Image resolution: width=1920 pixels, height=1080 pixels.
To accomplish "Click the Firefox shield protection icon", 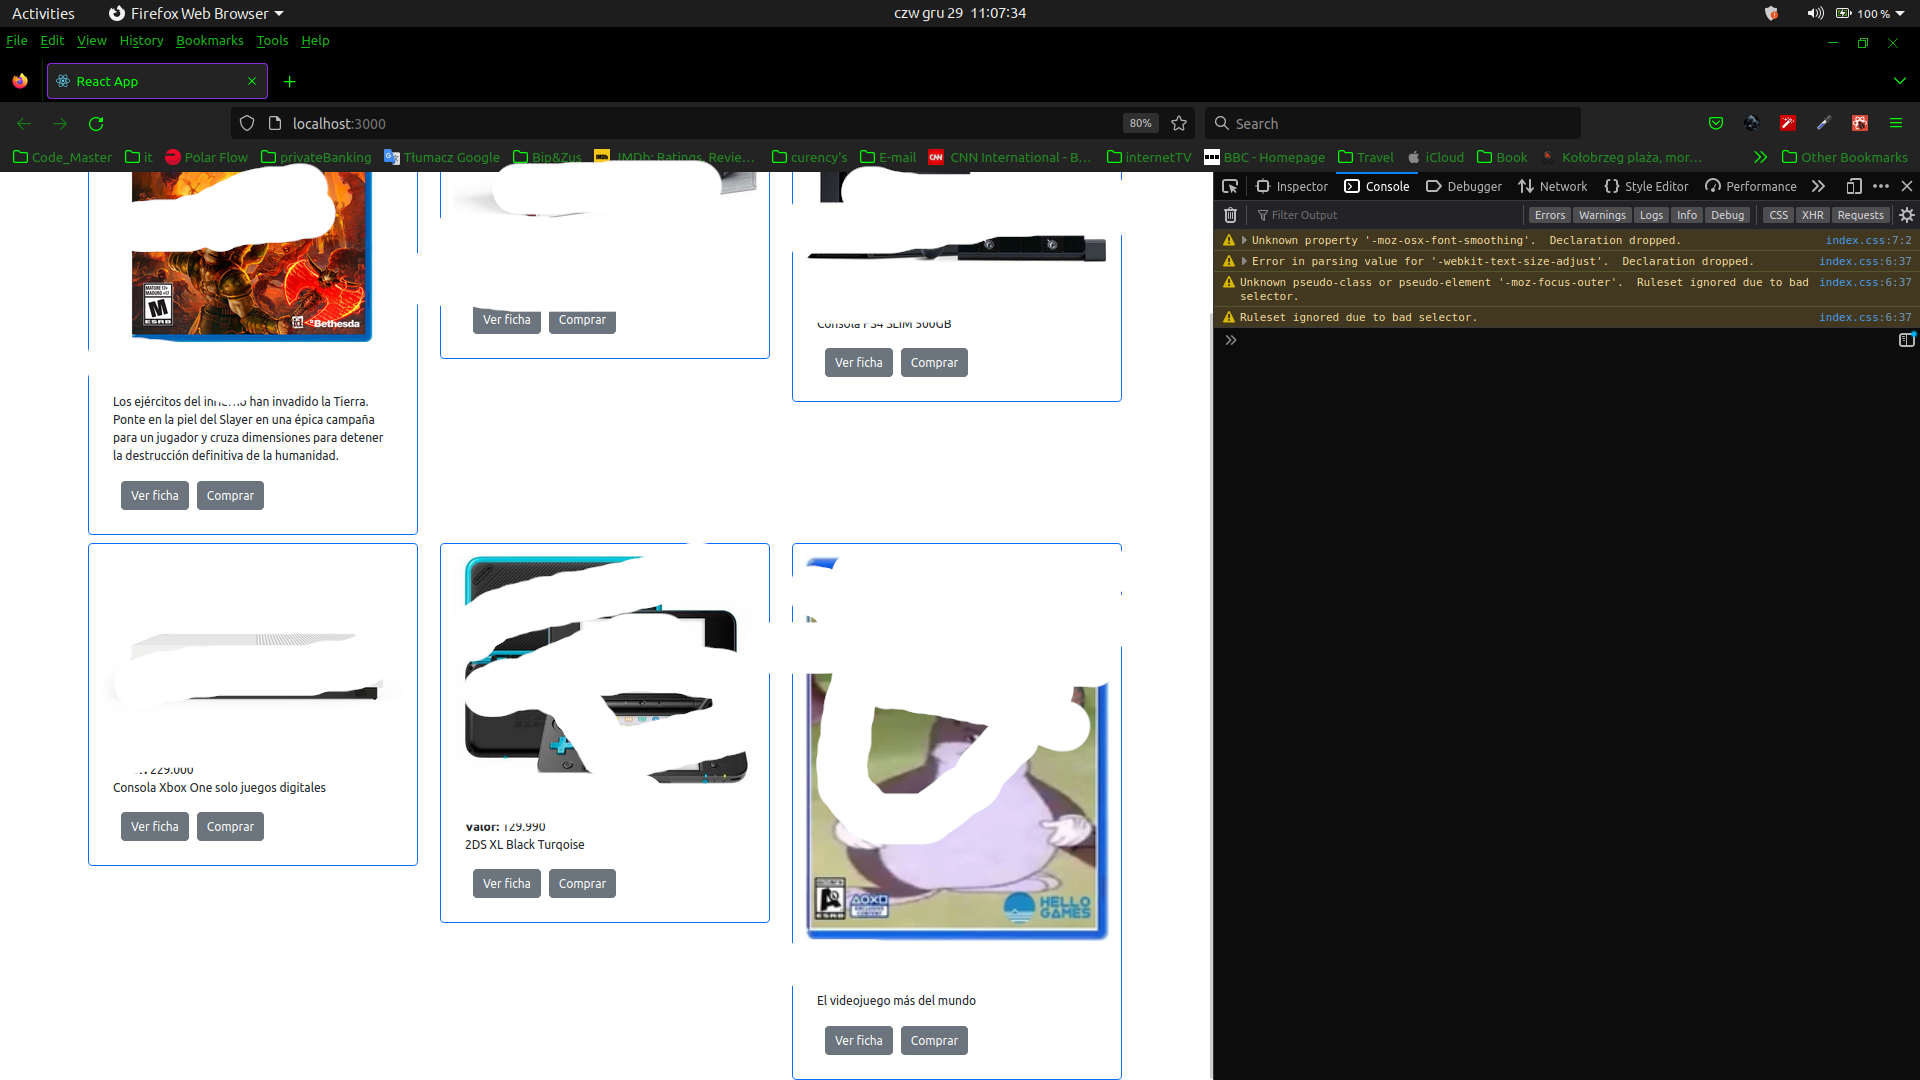I will (x=247, y=123).
